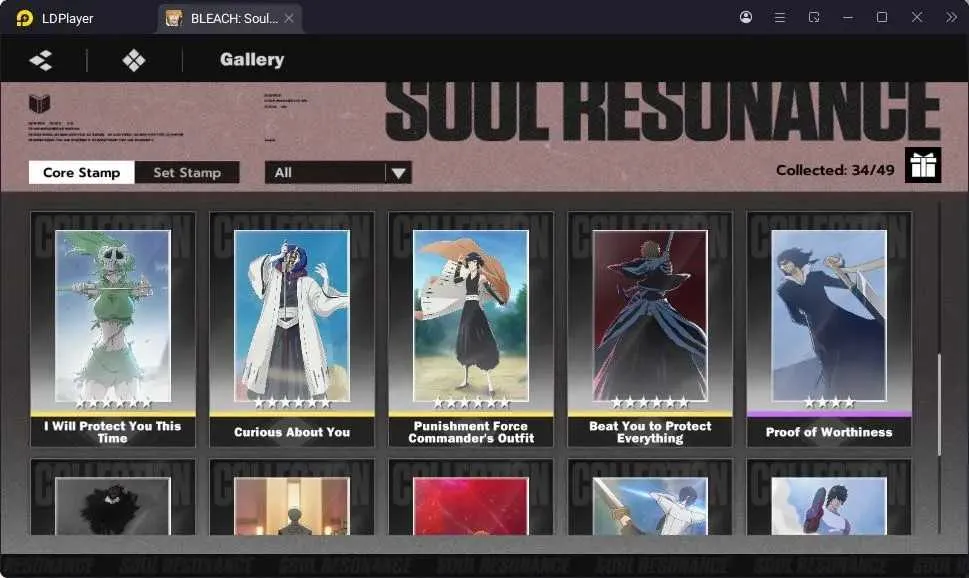This screenshot has height=578, width=969.
Task: Click the LDPlayer mini-window mode icon
Action: (x=814, y=17)
